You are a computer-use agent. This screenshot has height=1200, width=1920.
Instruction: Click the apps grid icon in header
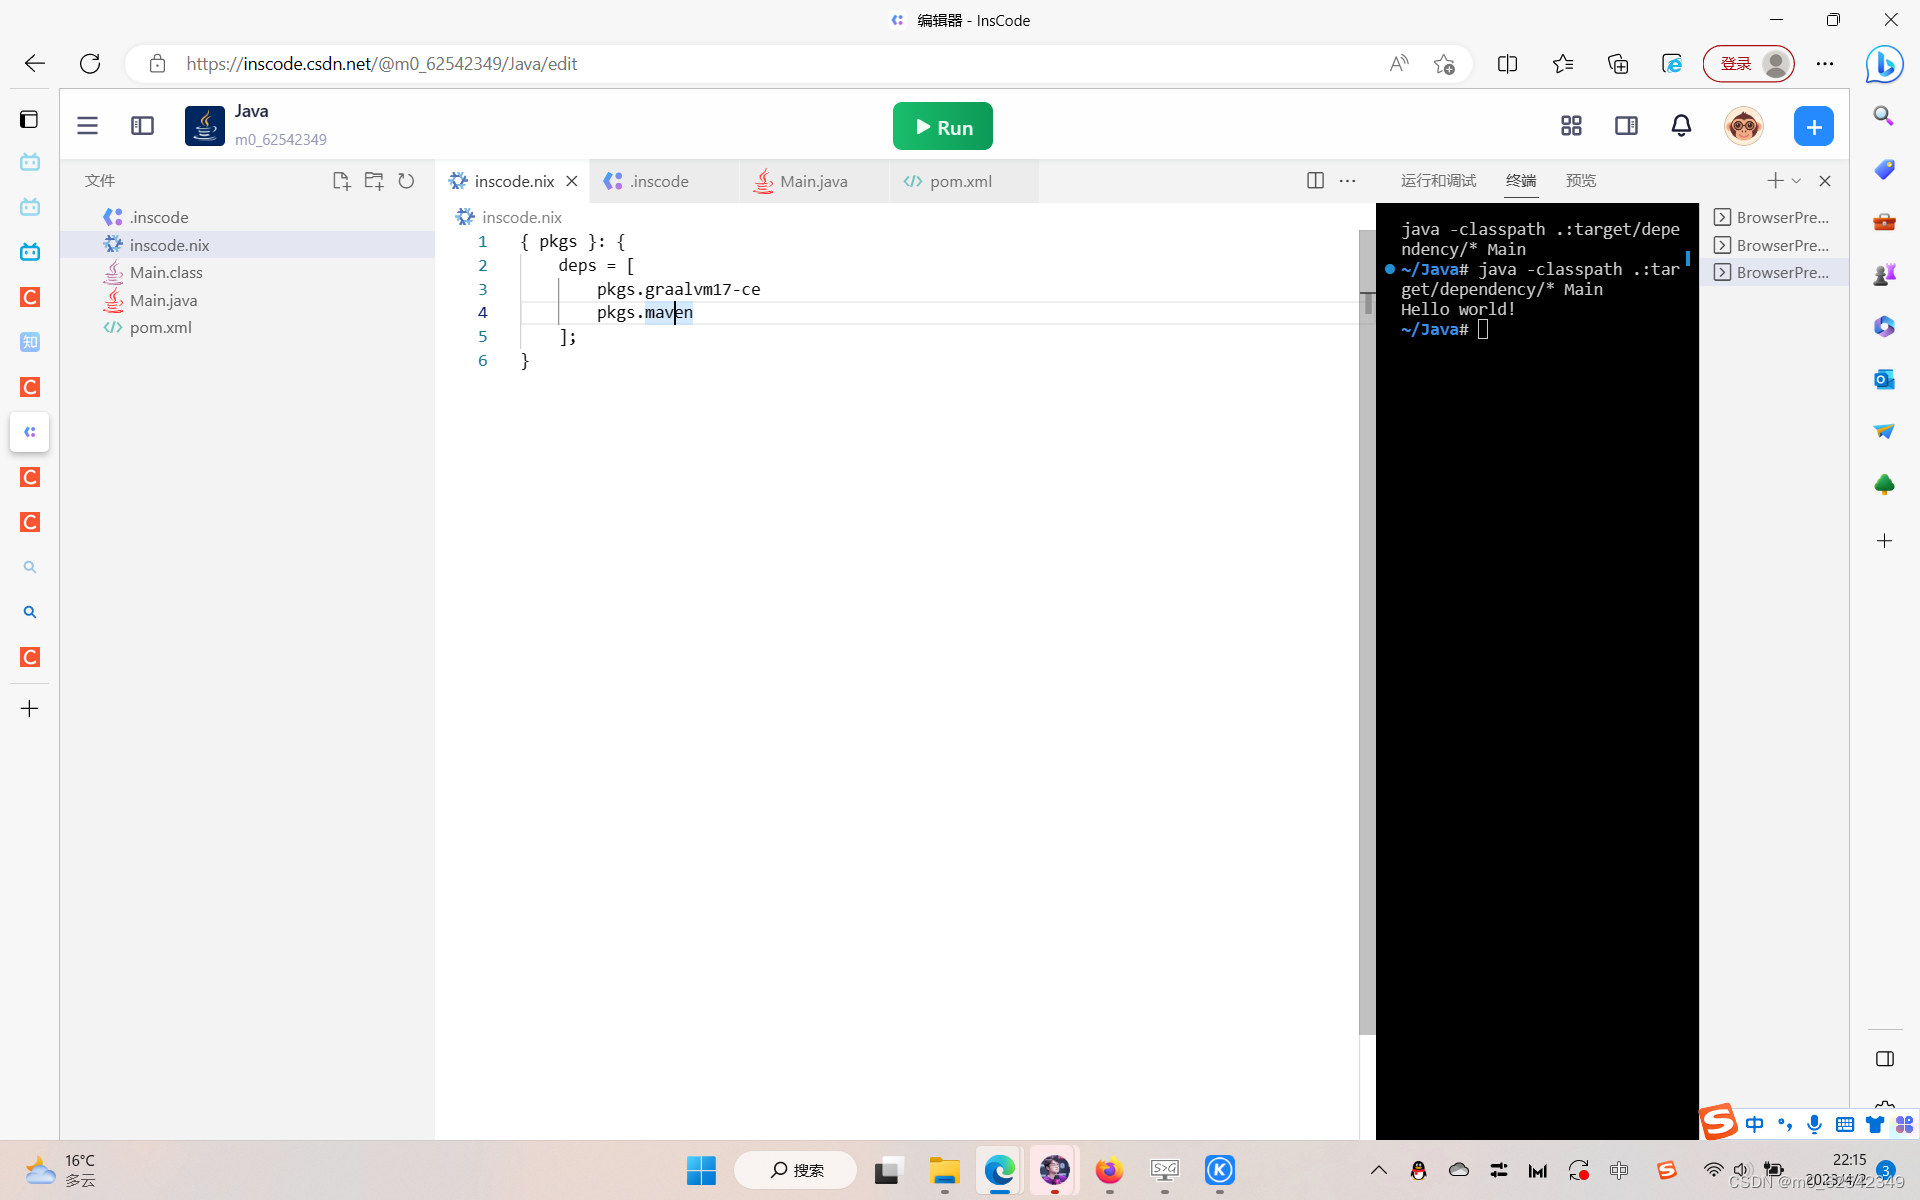[1571, 126]
